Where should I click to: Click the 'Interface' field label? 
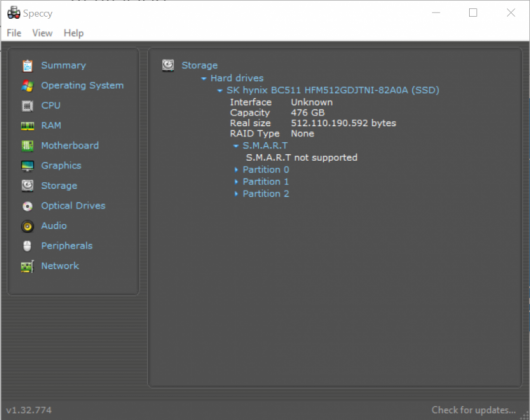(x=251, y=102)
